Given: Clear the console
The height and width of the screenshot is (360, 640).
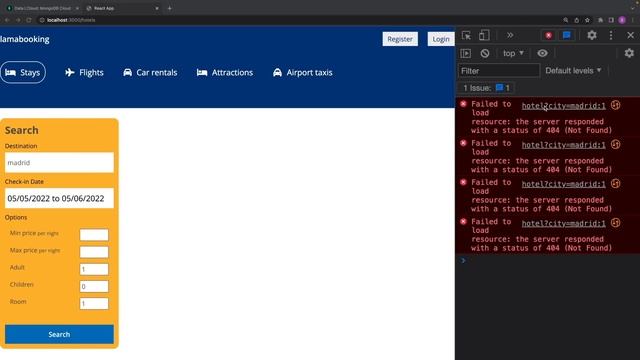Looking at the screenshot, I should (484, 53).
